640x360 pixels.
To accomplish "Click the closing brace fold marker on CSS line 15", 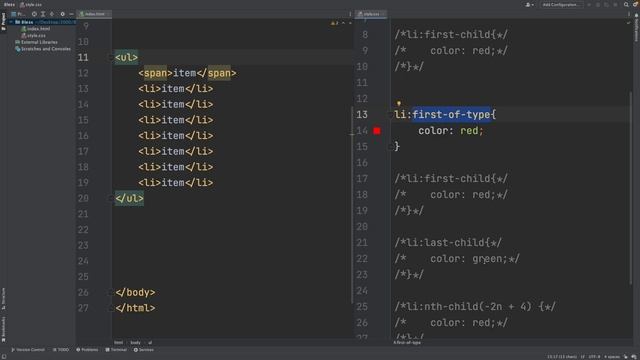I will [x=391, y=147].
